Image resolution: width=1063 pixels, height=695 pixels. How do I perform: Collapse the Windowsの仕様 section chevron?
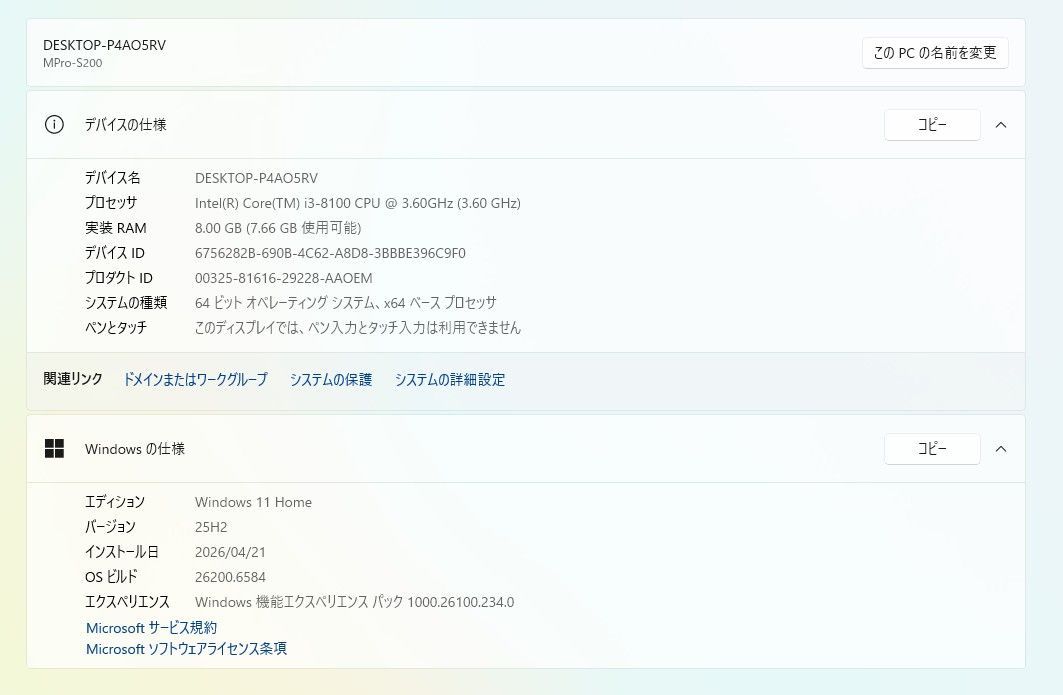coord(1001,449)
